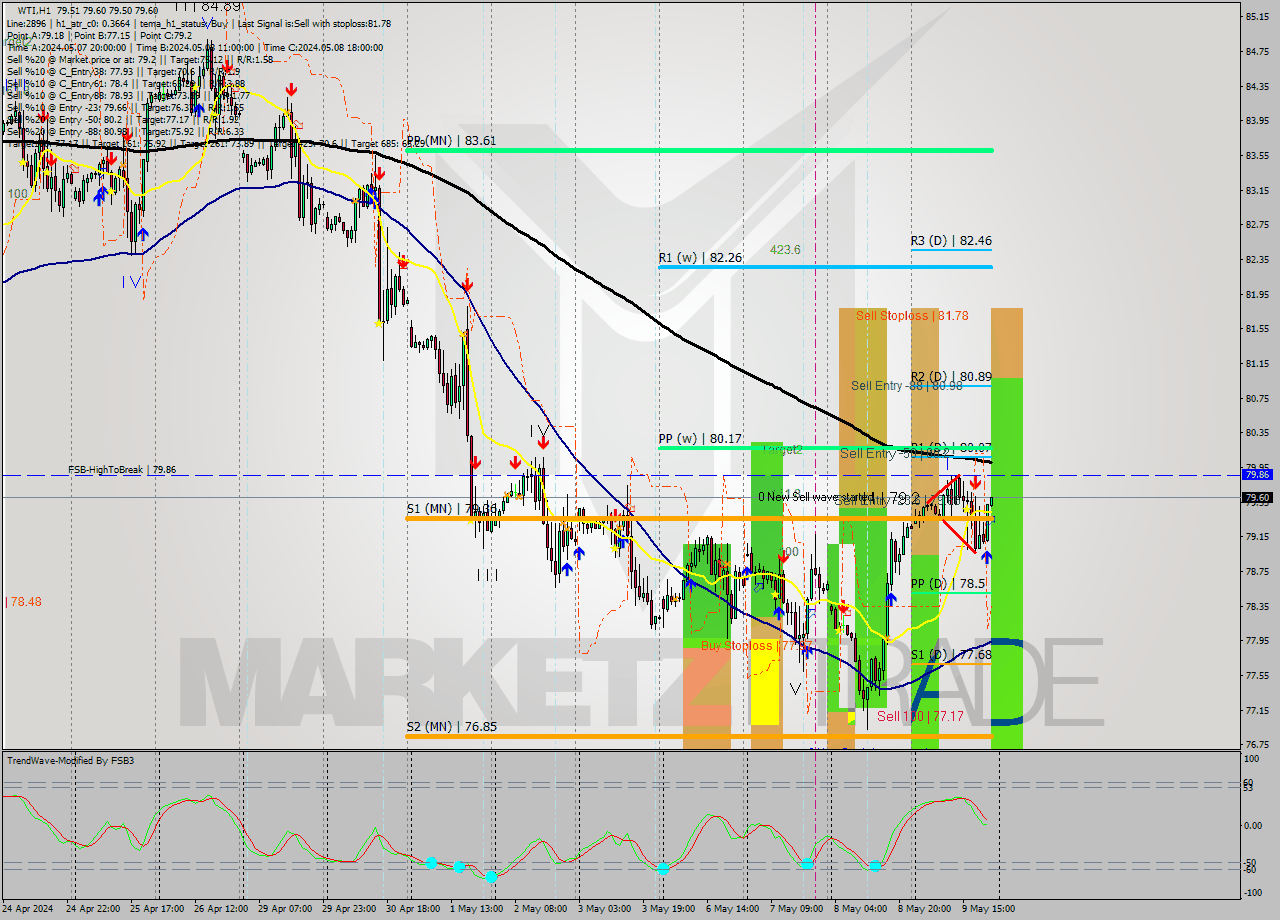
Task: Select the PP (w) | 80.17 weekly pivot label
Action: pyautogui.click(x=700, y=438)
